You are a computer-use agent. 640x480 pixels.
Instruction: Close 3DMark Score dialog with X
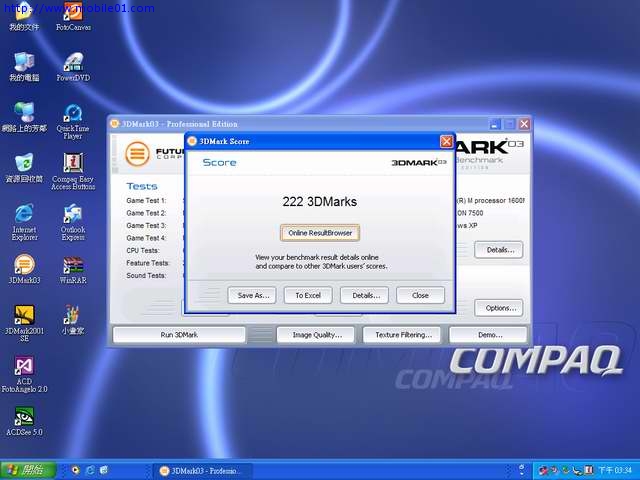pyautogui.click(x=446, y=141)
